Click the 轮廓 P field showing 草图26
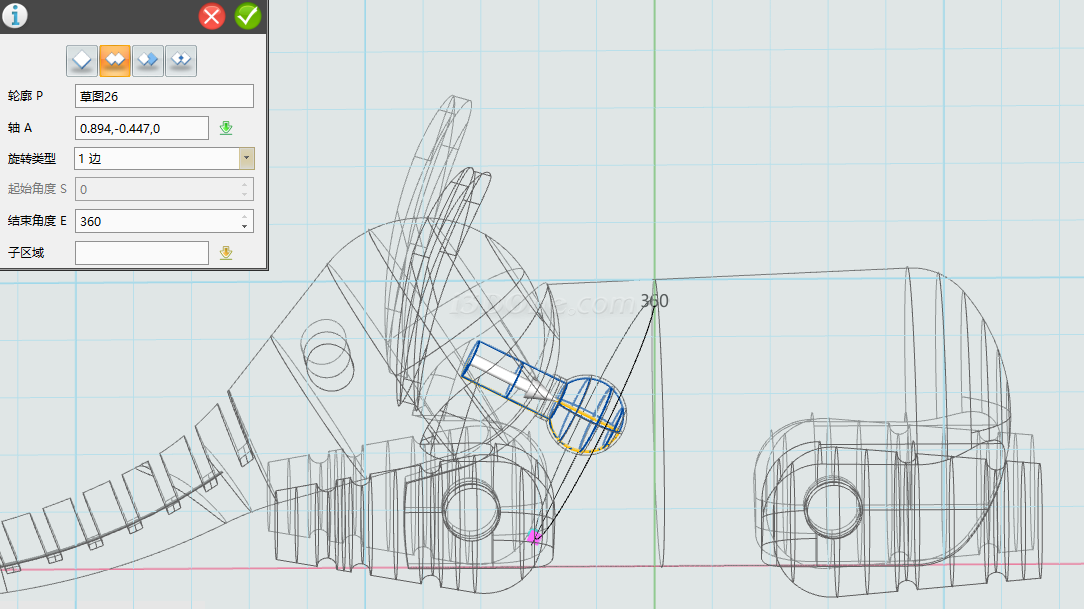The height and width of the screenshot is (609, 1084). tap(164, 96)
